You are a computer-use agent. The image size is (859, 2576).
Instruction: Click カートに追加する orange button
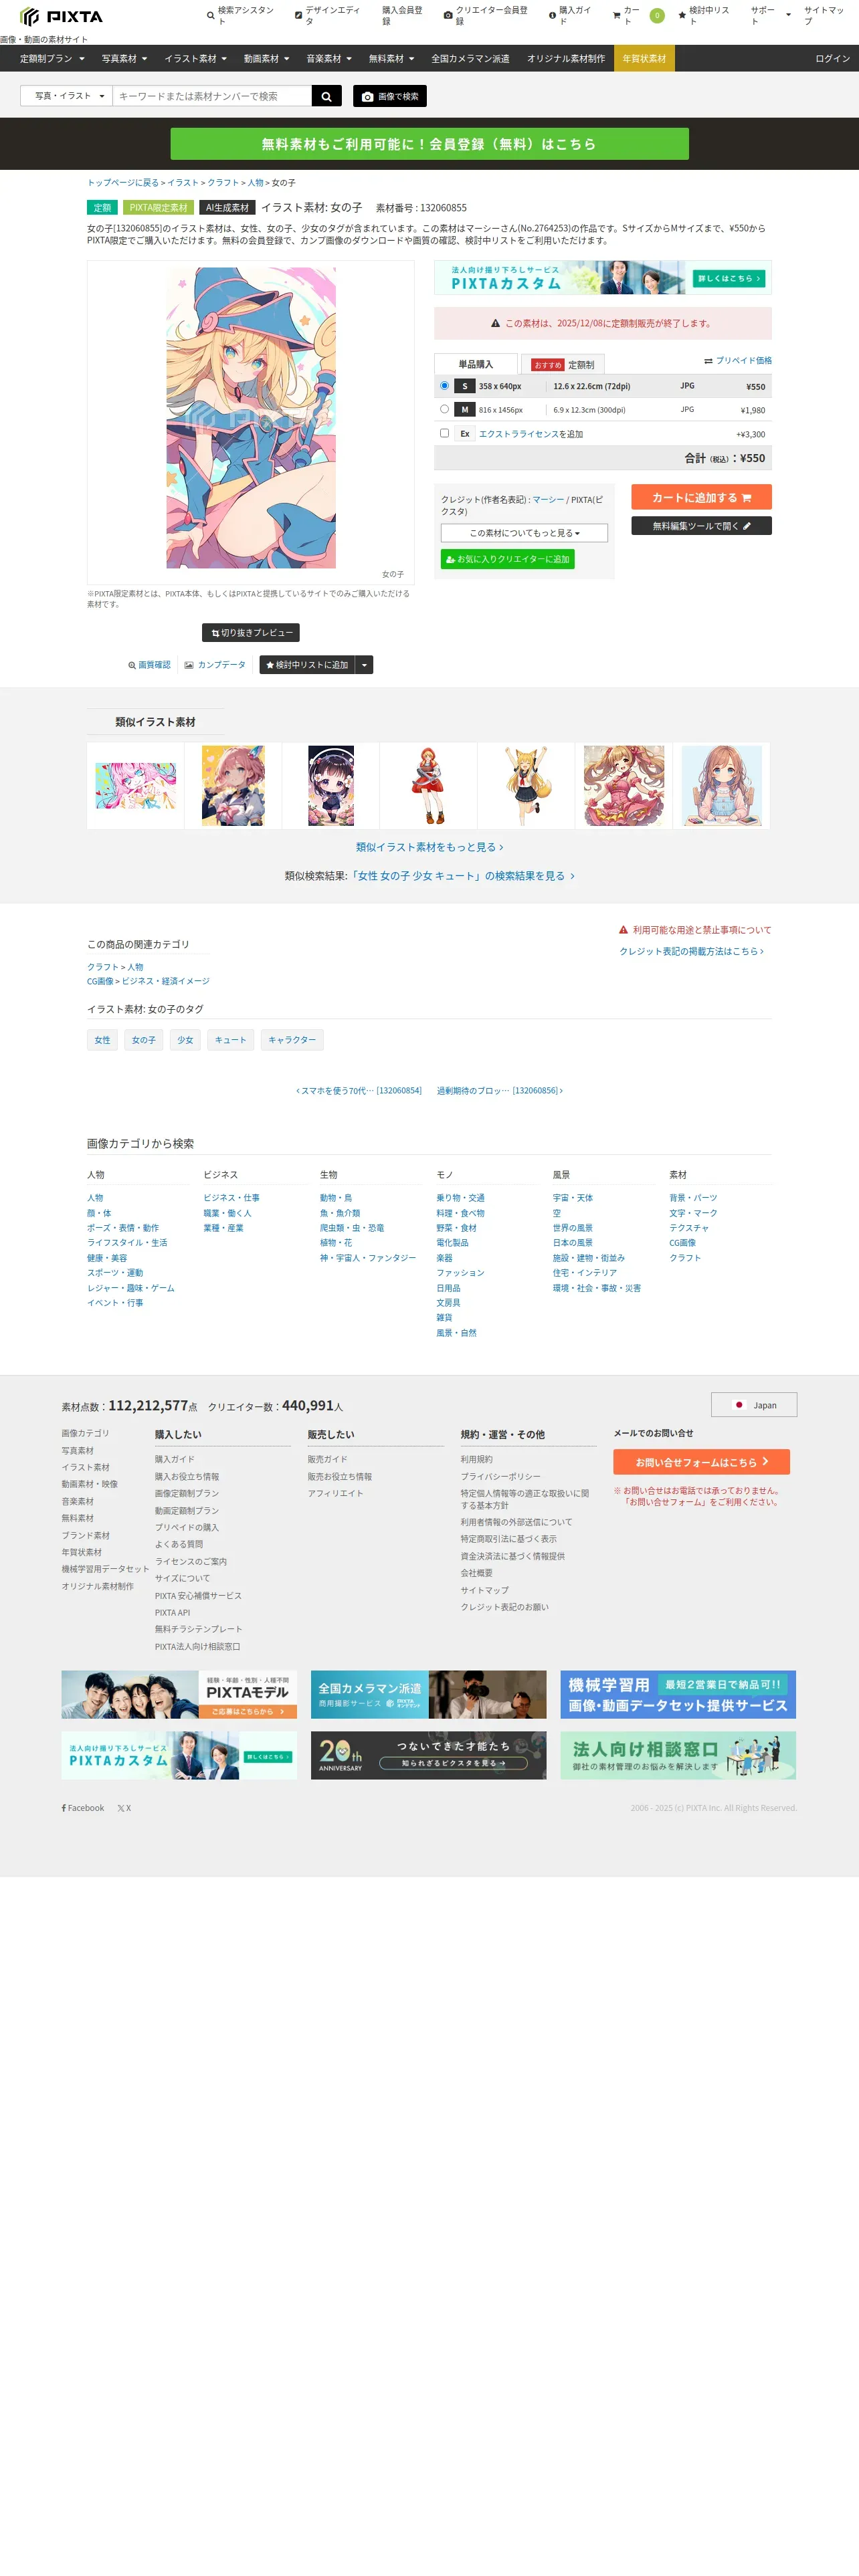[x=701, y=497]
